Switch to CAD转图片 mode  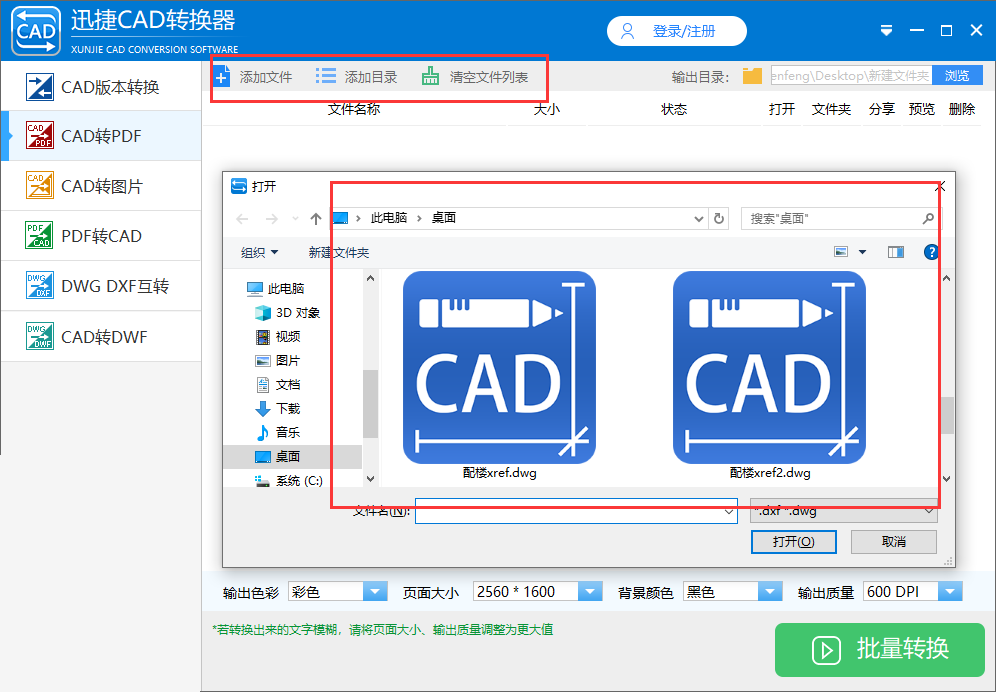(x=101, y=186)
